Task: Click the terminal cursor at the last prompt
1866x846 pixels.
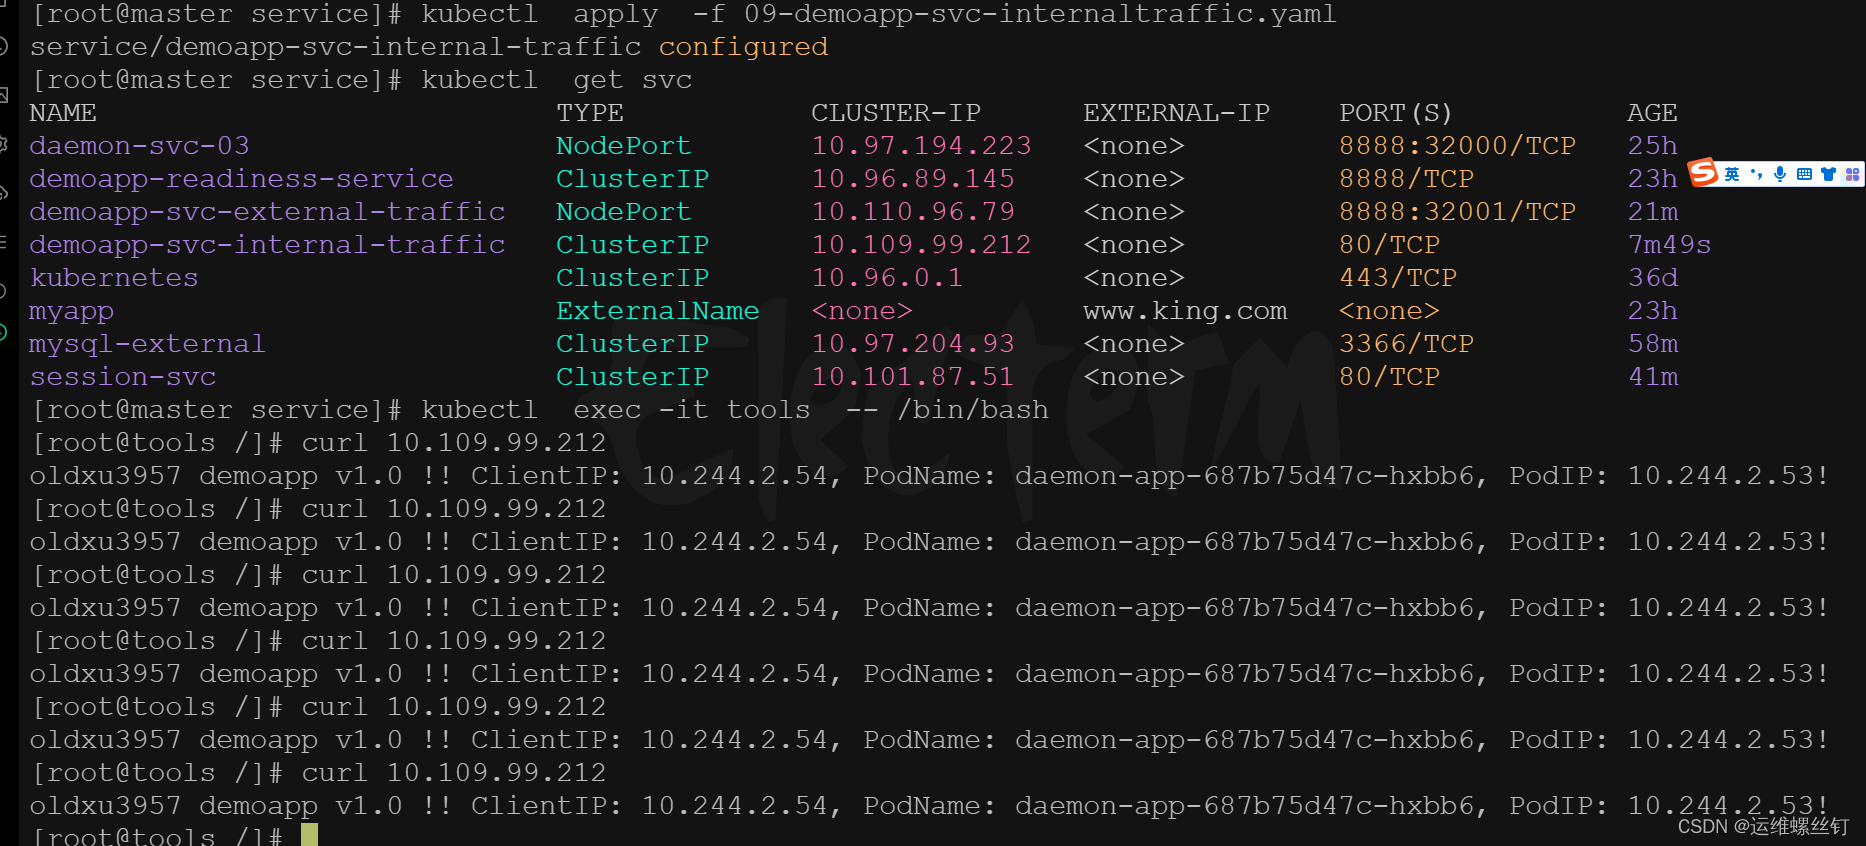Action: [309, 835]
